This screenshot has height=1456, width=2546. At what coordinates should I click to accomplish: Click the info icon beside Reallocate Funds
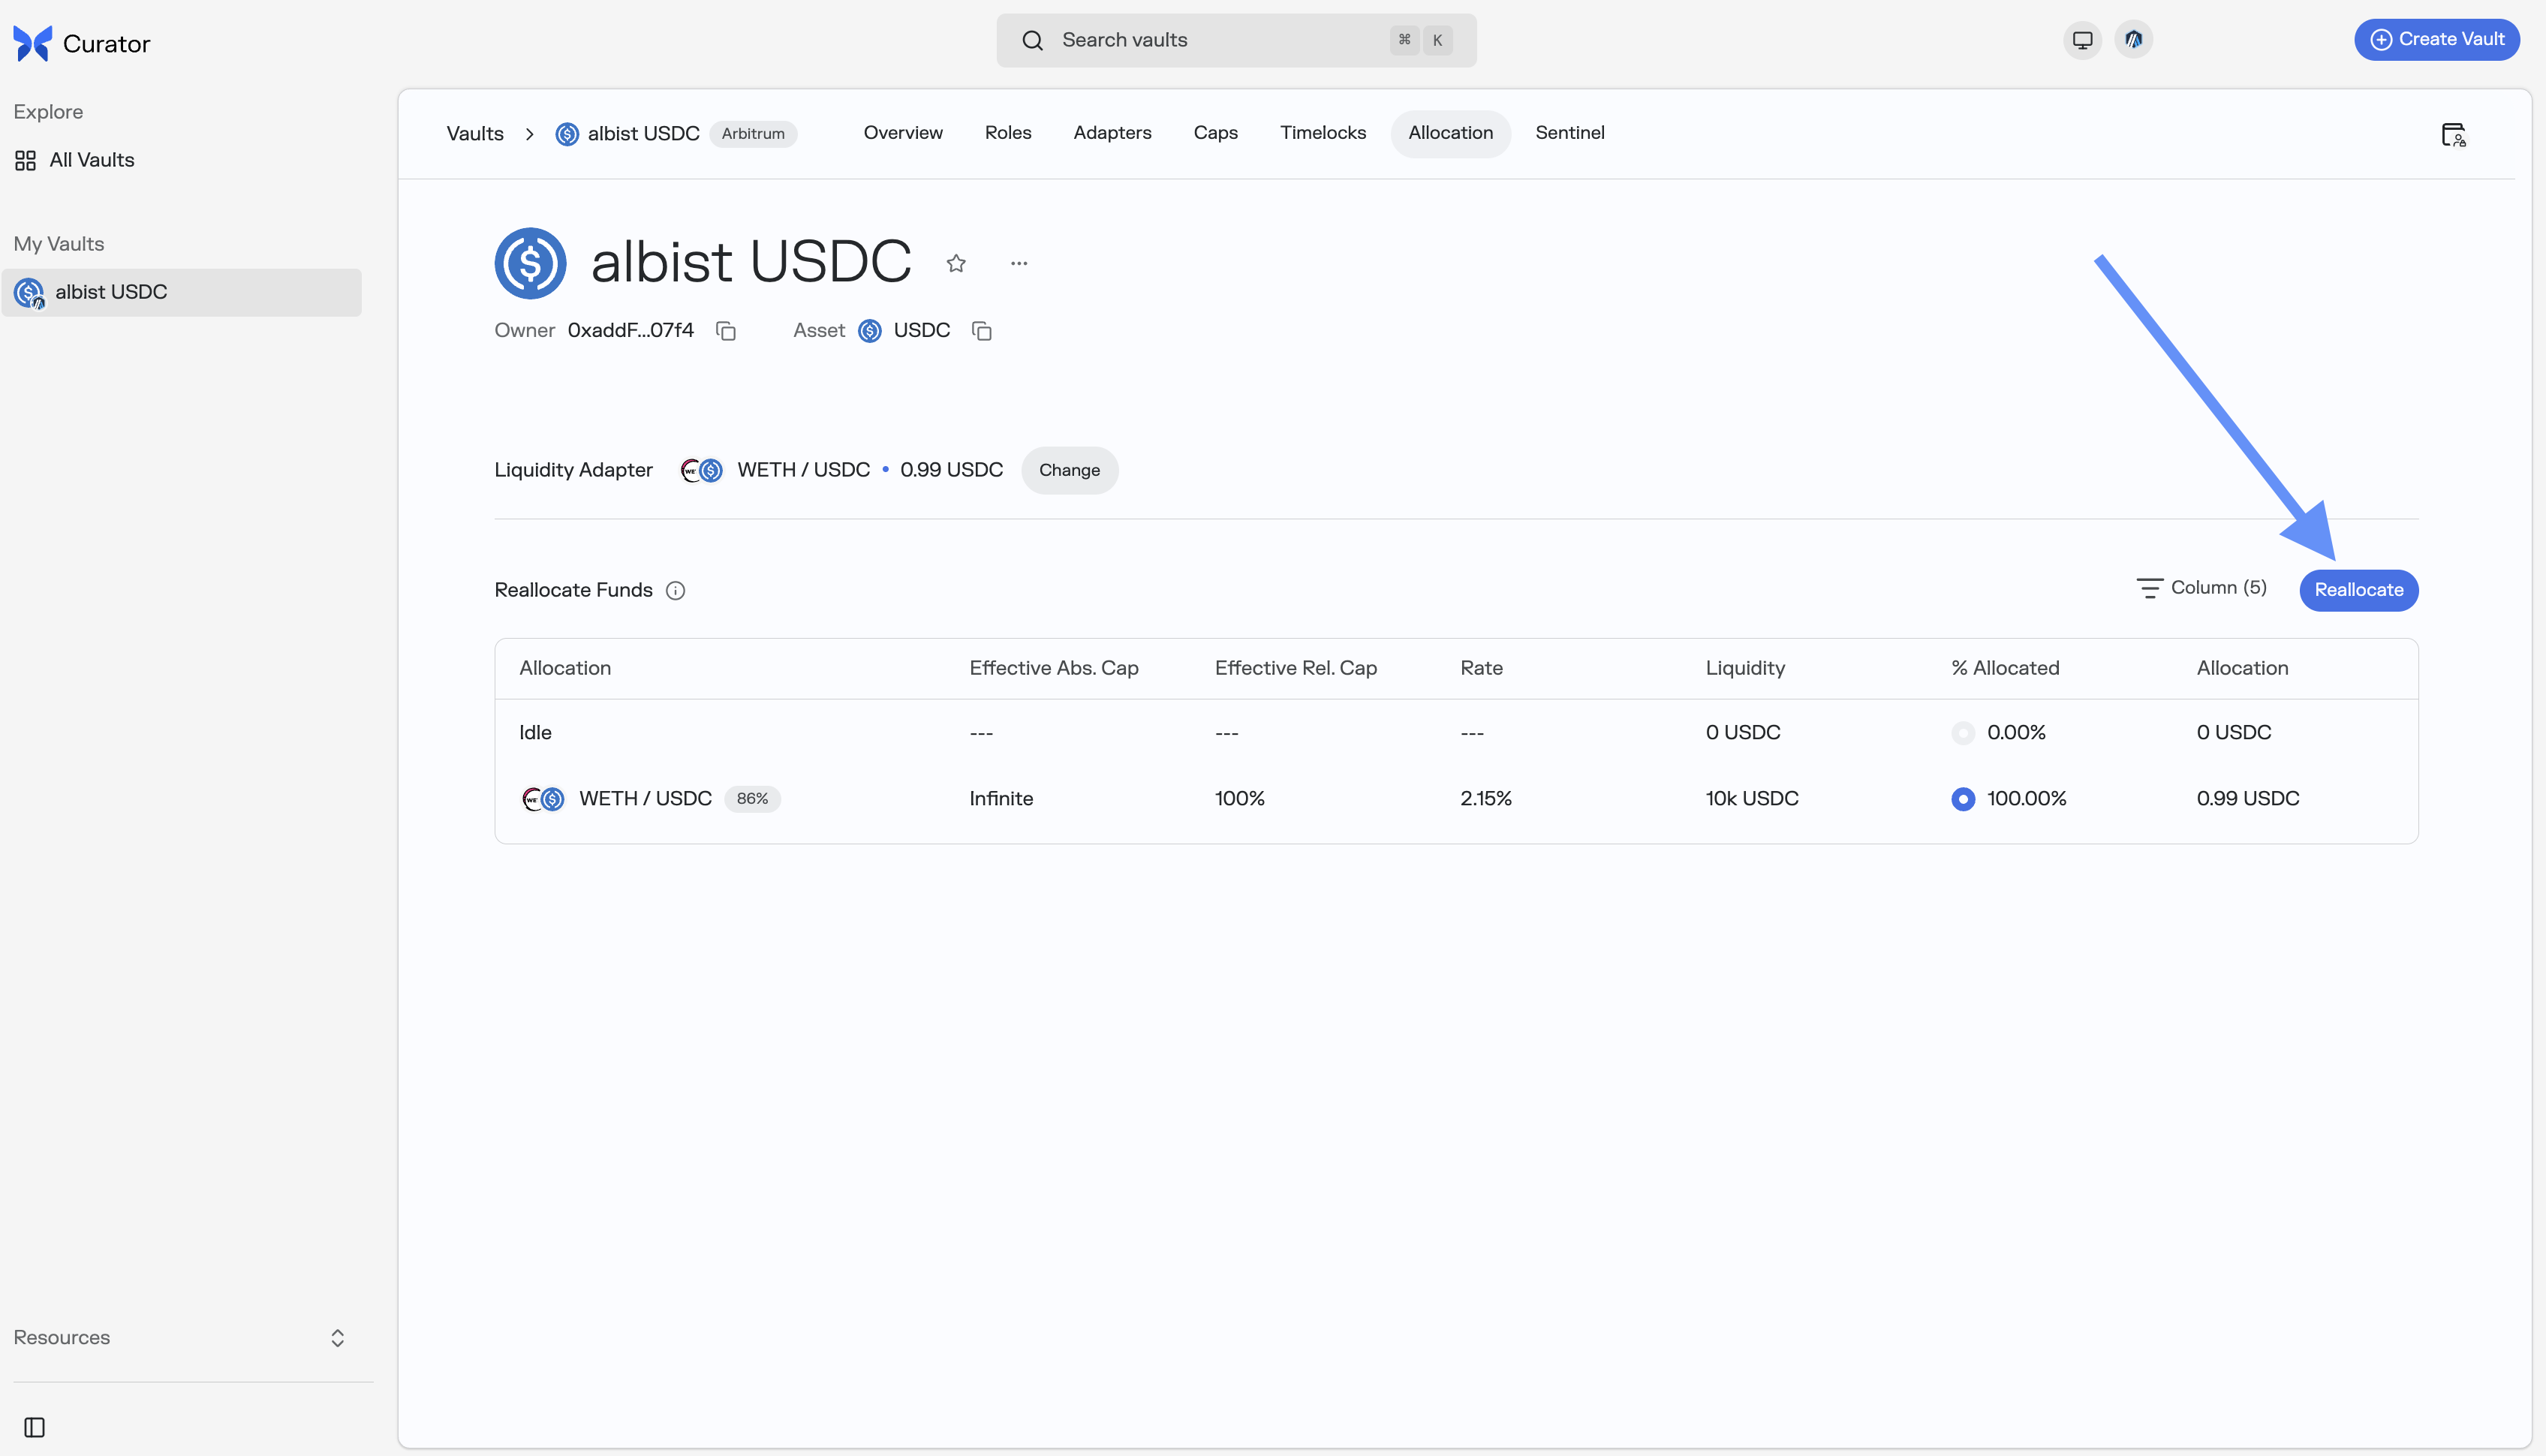[676, 590]
